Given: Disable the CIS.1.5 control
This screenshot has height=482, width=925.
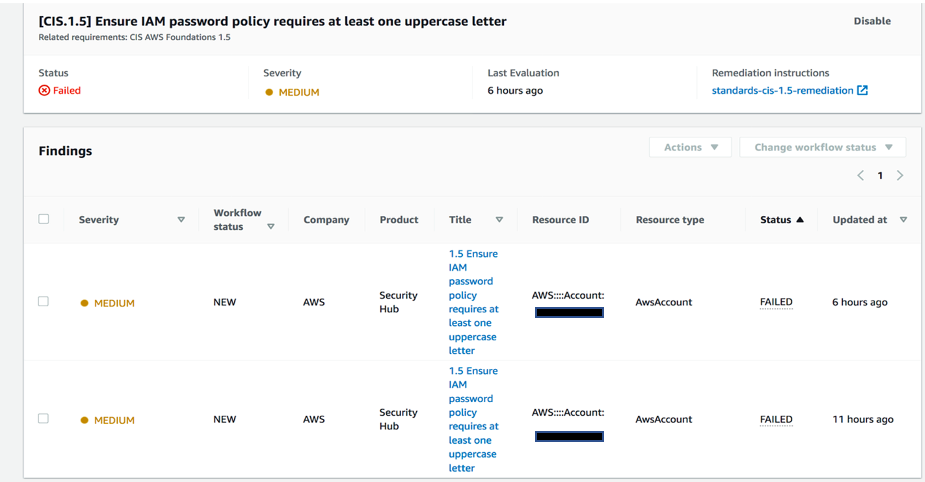Looking at the screenshot, I should coord(872,21).
